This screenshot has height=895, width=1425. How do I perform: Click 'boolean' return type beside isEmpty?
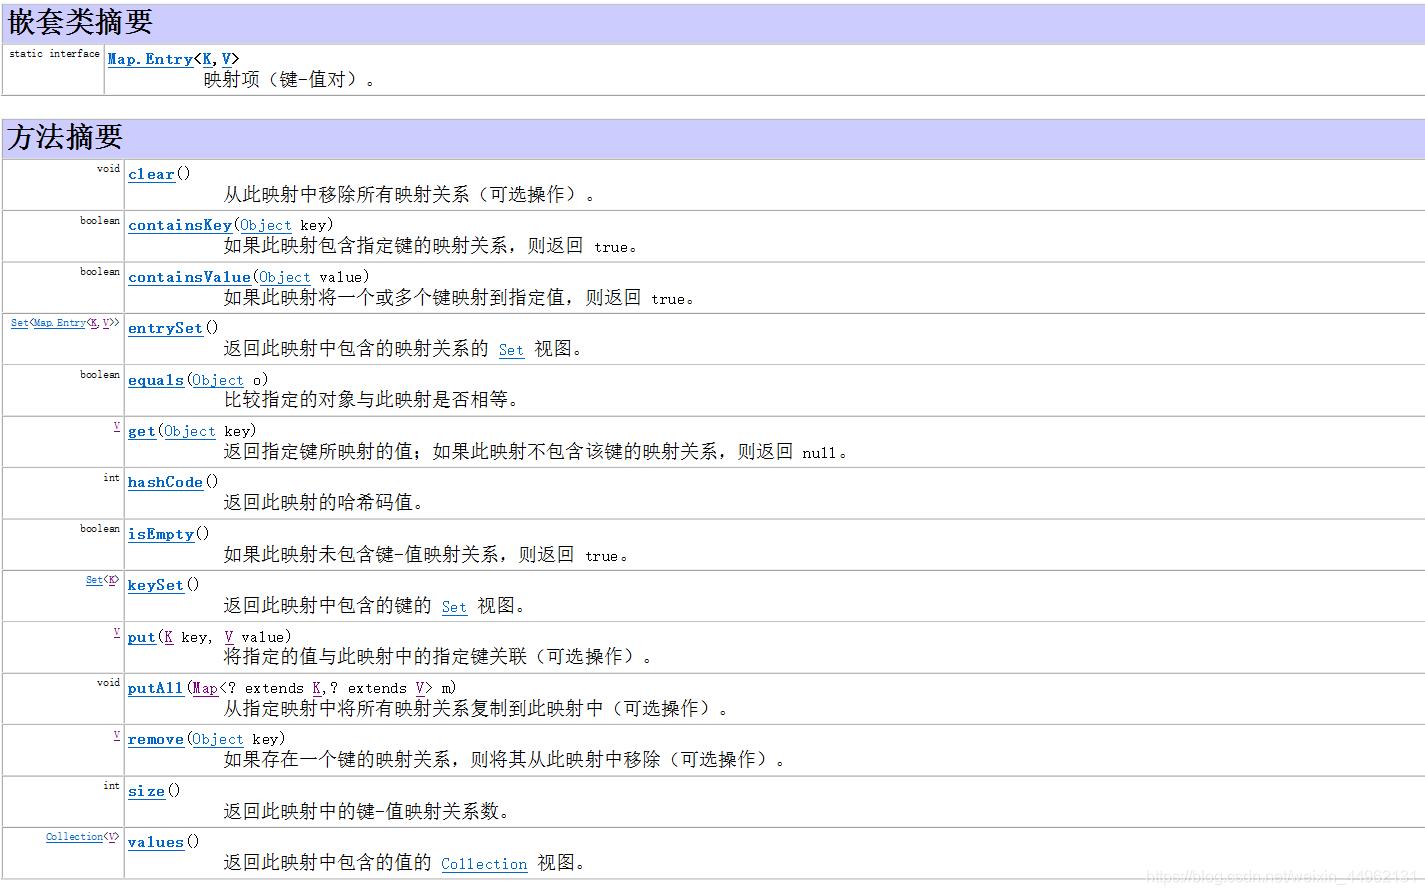100,529
